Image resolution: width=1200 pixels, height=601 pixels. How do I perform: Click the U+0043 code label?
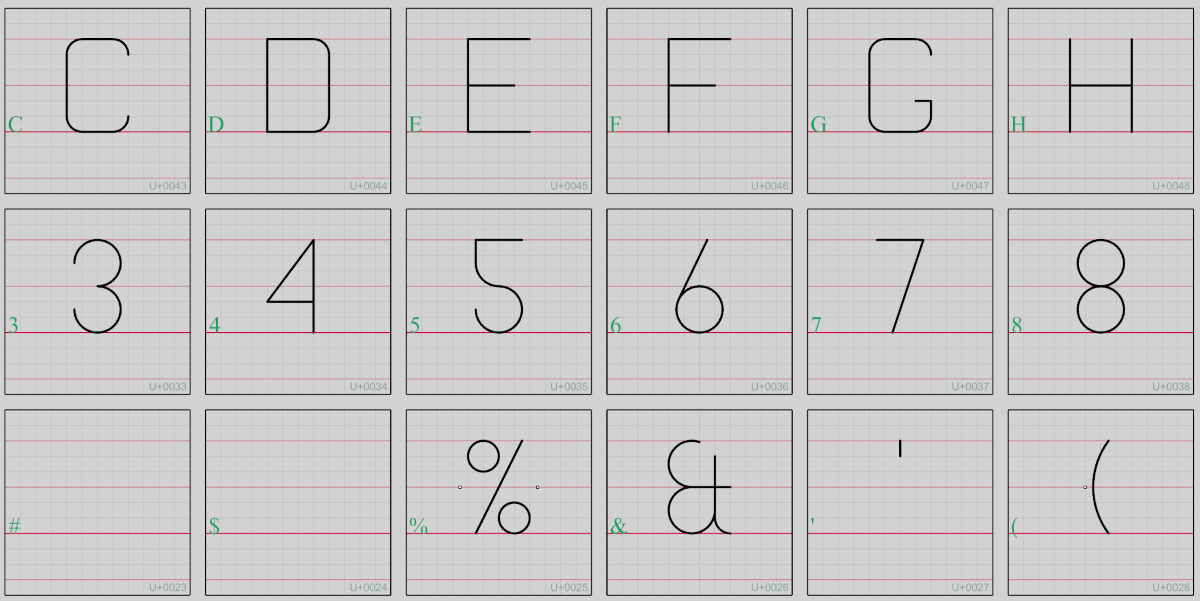[168, 186]
